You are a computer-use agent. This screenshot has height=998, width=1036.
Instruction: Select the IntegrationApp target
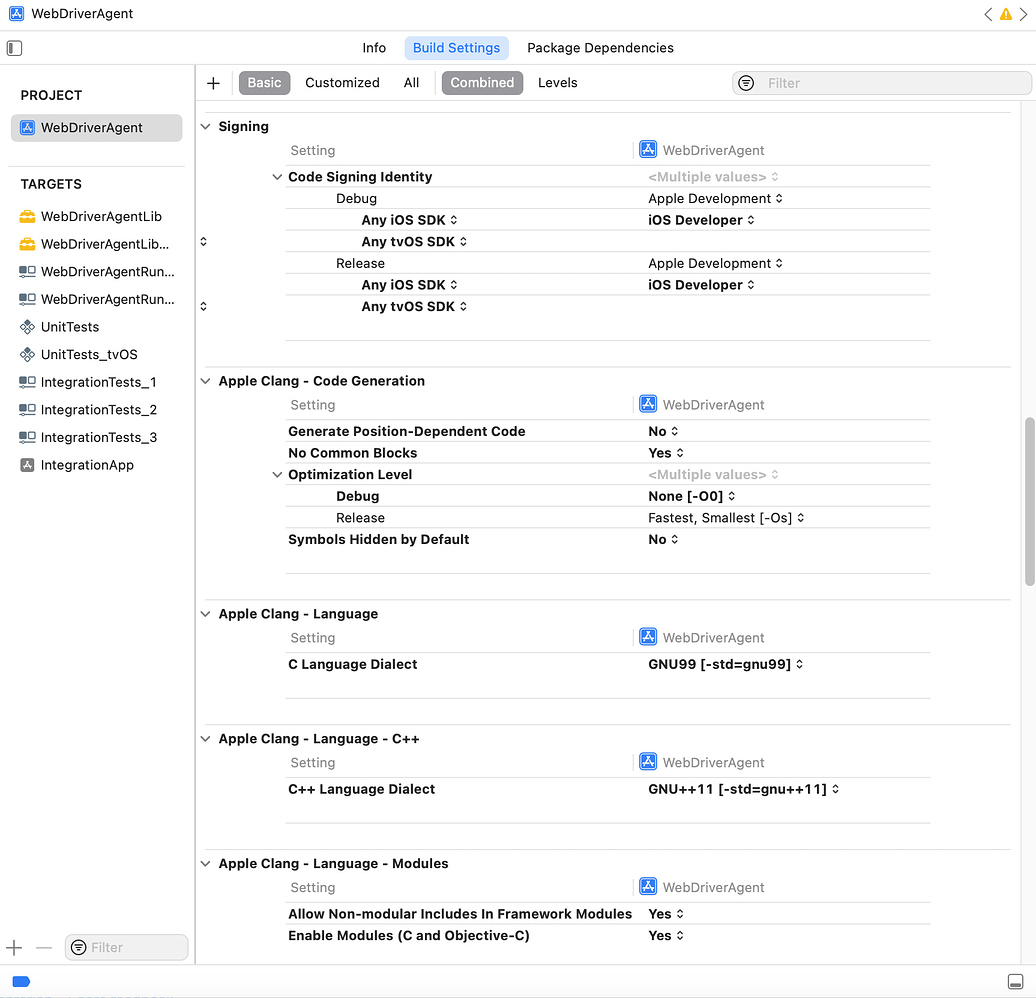pyautogui.click(x=87, y=465)
